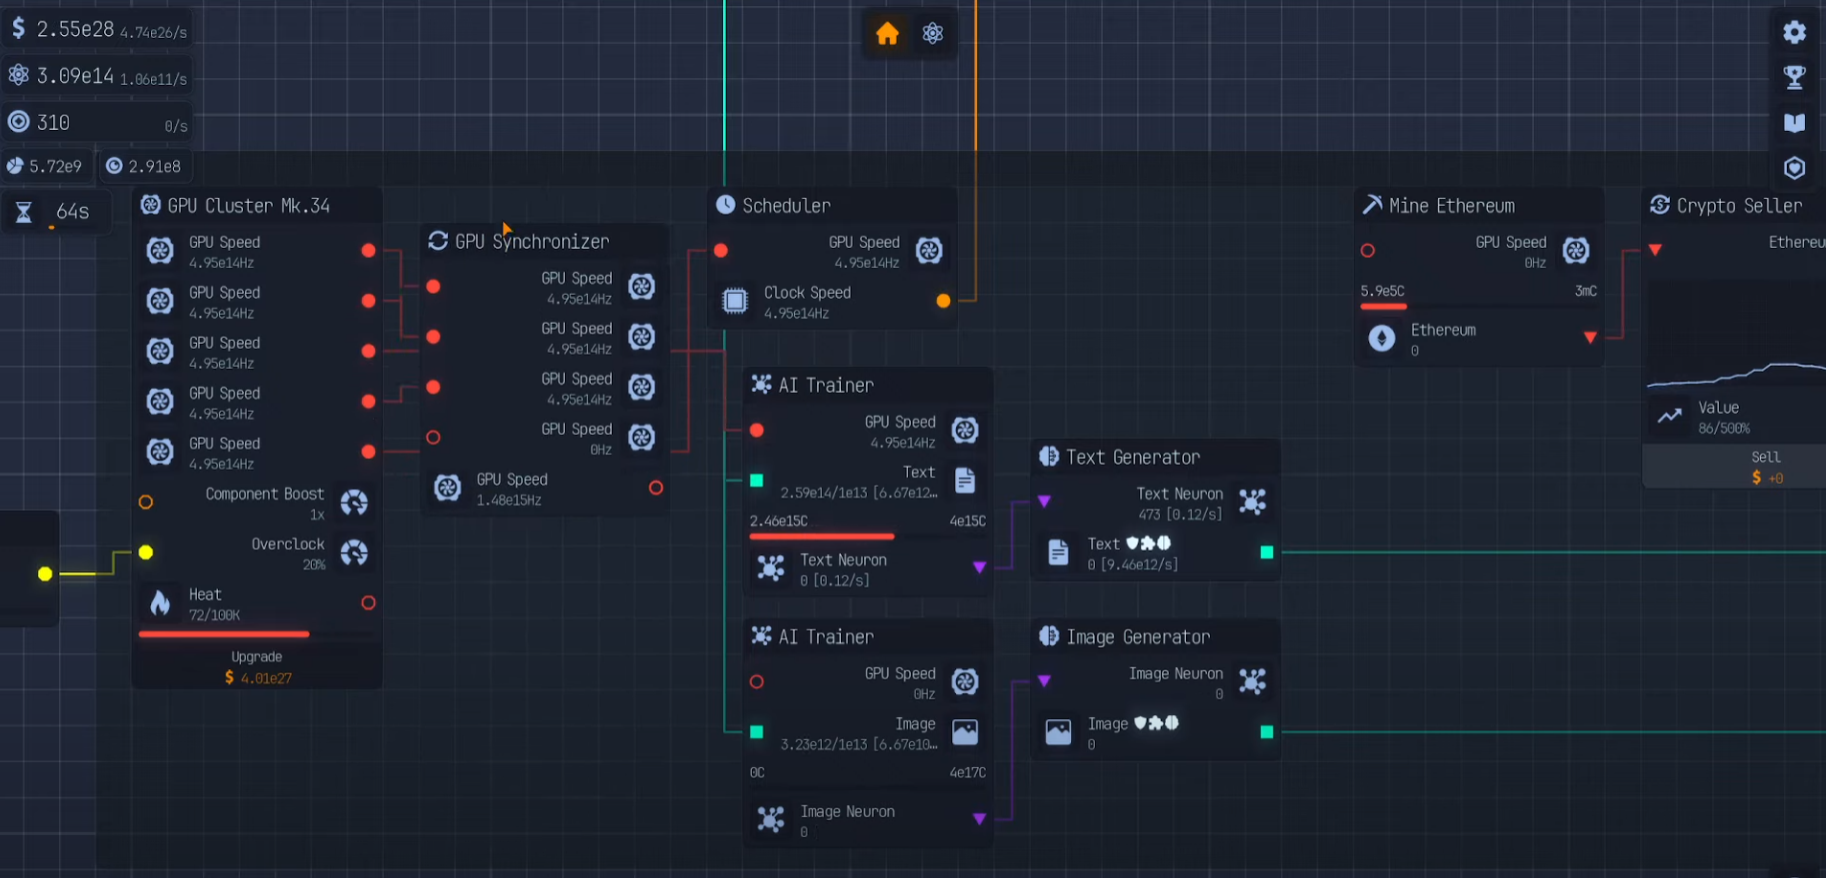
Task: Click the Ethereum coin icon
Action: 1381,339
